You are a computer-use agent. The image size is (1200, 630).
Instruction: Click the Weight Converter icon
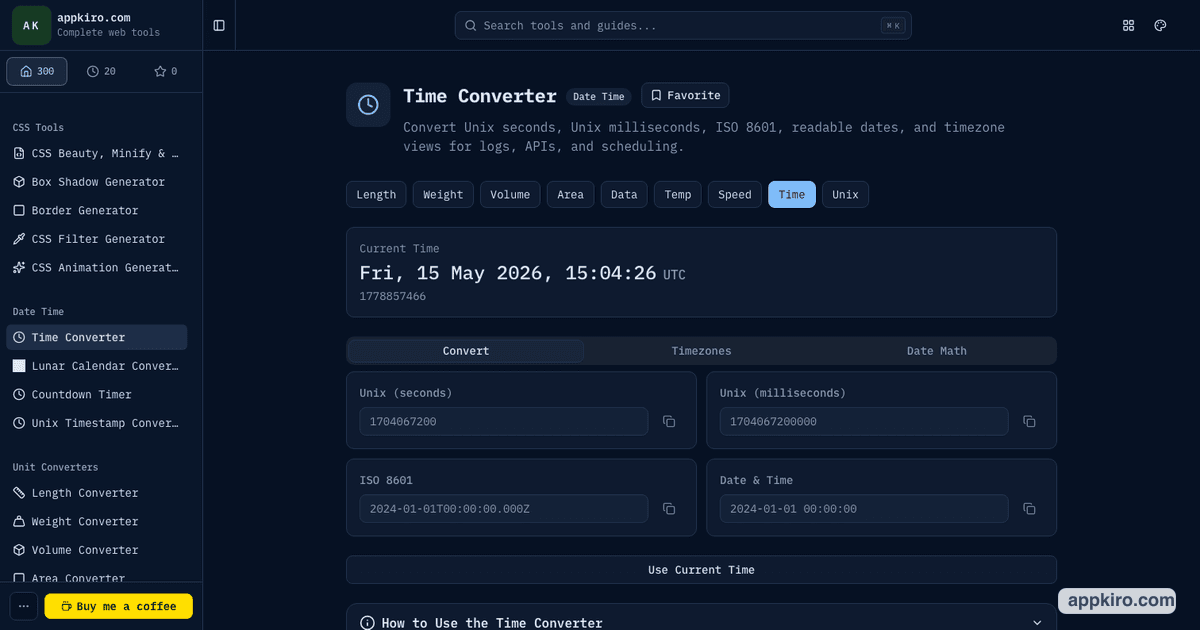pos(19,522)
